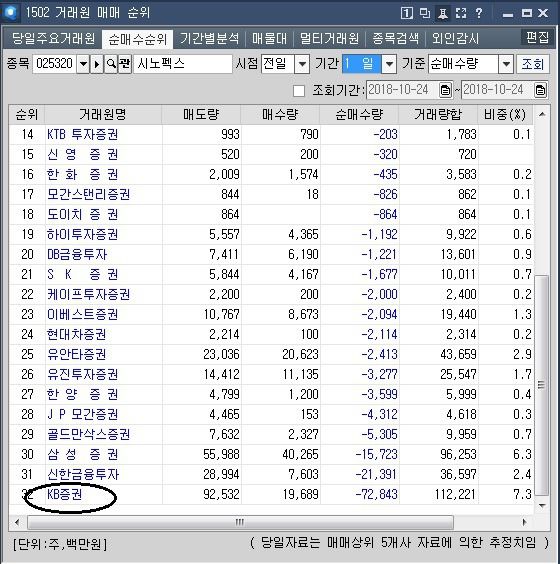Screen dimensions: 560x564
Task: Click the 관 related-stock icon
Action: [124, 64]
